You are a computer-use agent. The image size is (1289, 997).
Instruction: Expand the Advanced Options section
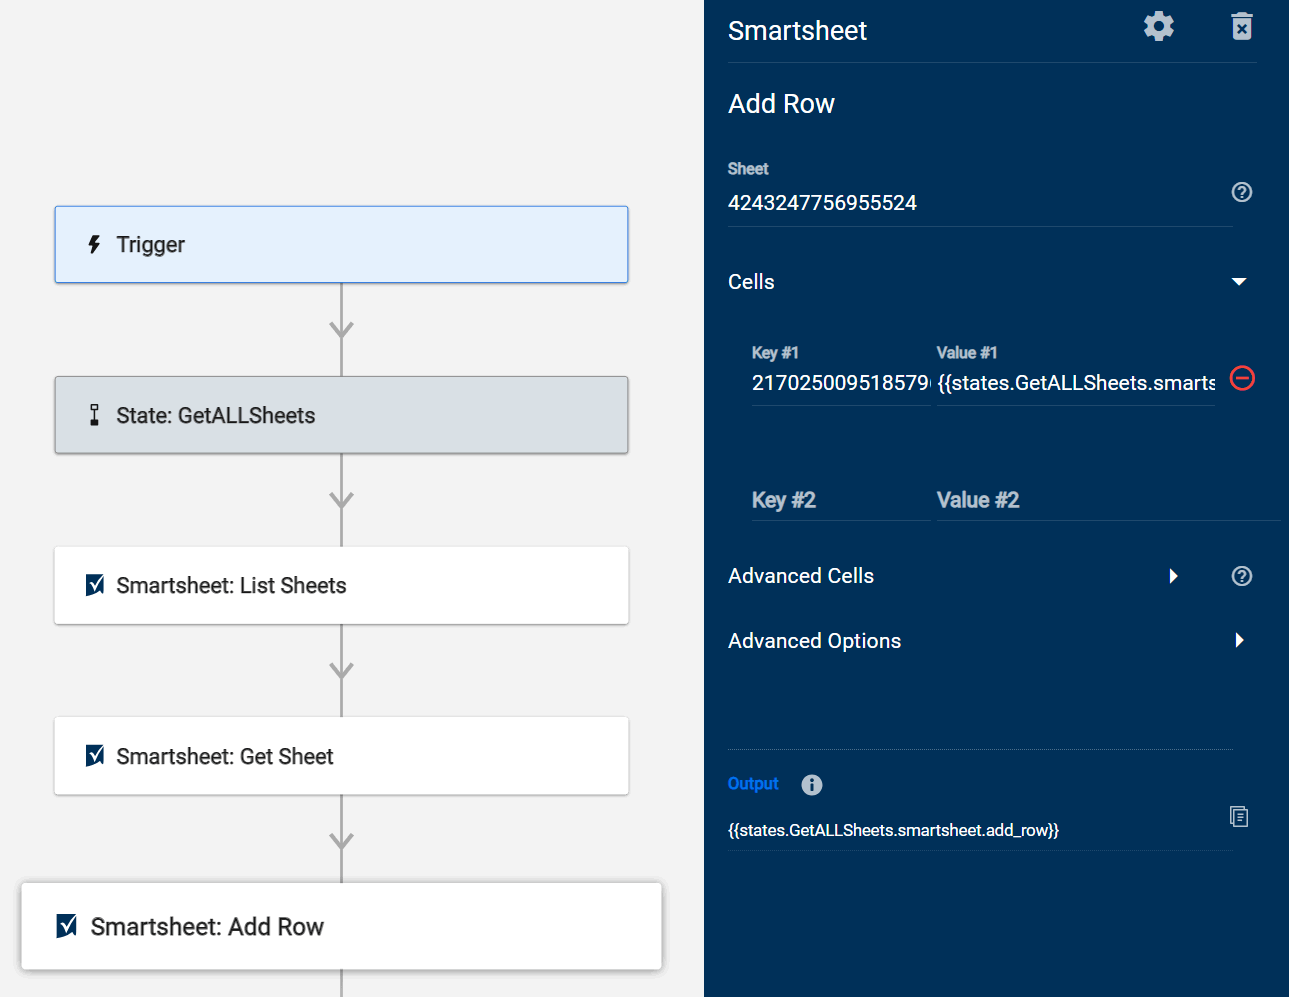[x=1239, y=640]
